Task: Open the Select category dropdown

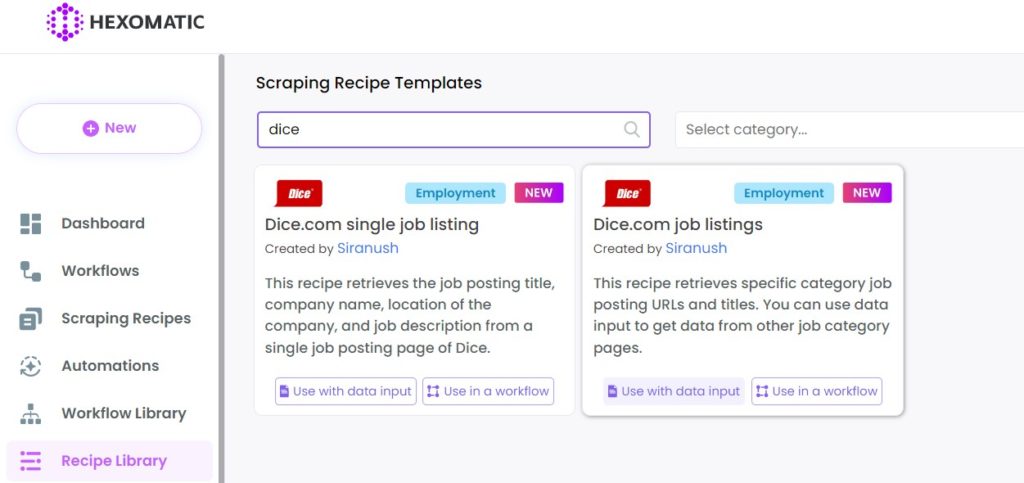Action: point(849,130)
